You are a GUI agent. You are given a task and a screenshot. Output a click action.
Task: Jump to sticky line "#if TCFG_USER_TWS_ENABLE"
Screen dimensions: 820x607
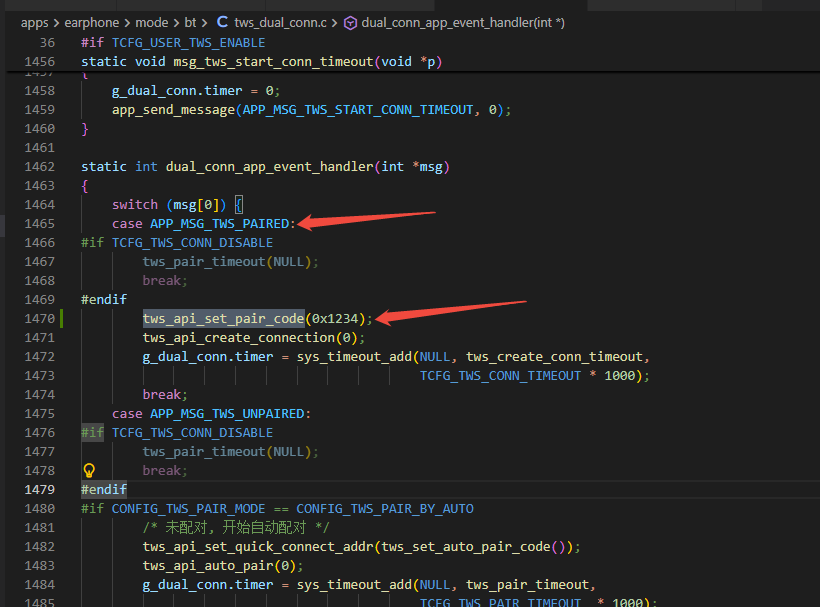coord(173,42)
